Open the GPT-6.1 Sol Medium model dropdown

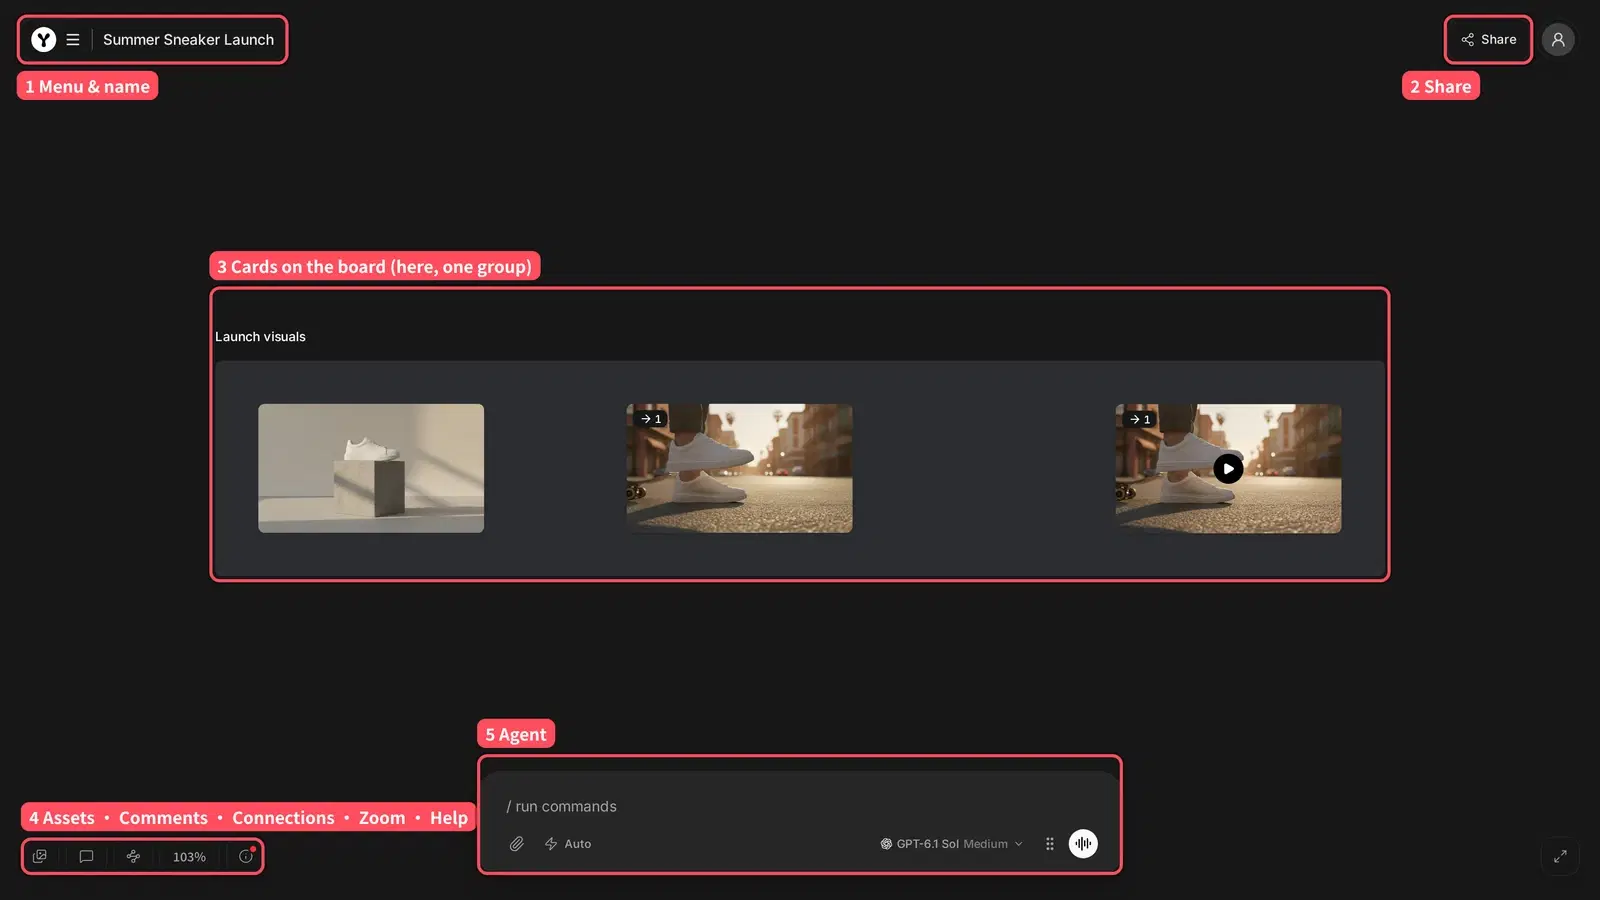pos(952,844)
